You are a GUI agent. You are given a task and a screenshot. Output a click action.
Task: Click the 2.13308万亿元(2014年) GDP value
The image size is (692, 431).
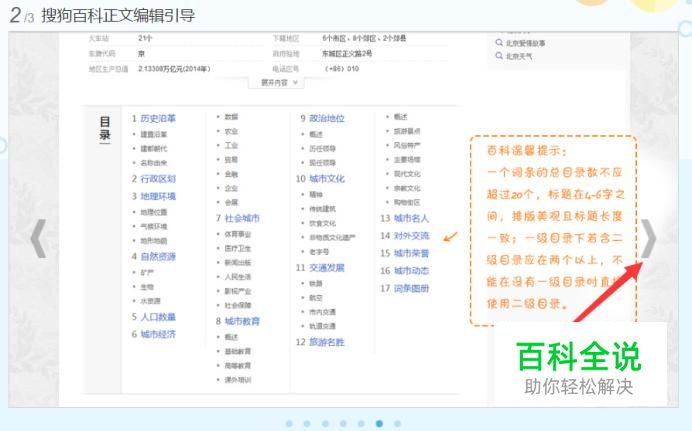tap(174, 69)
